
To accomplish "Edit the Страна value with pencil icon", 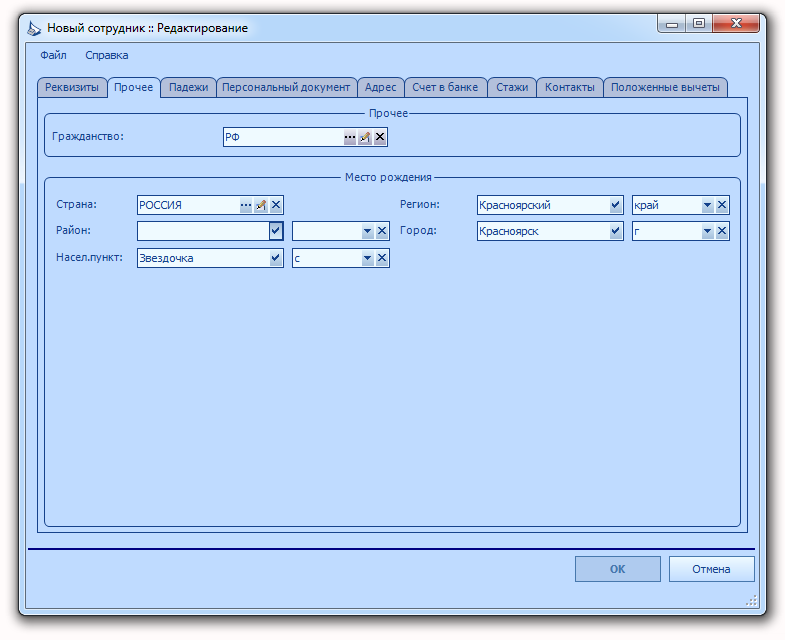I will click(x=260, y=205).
